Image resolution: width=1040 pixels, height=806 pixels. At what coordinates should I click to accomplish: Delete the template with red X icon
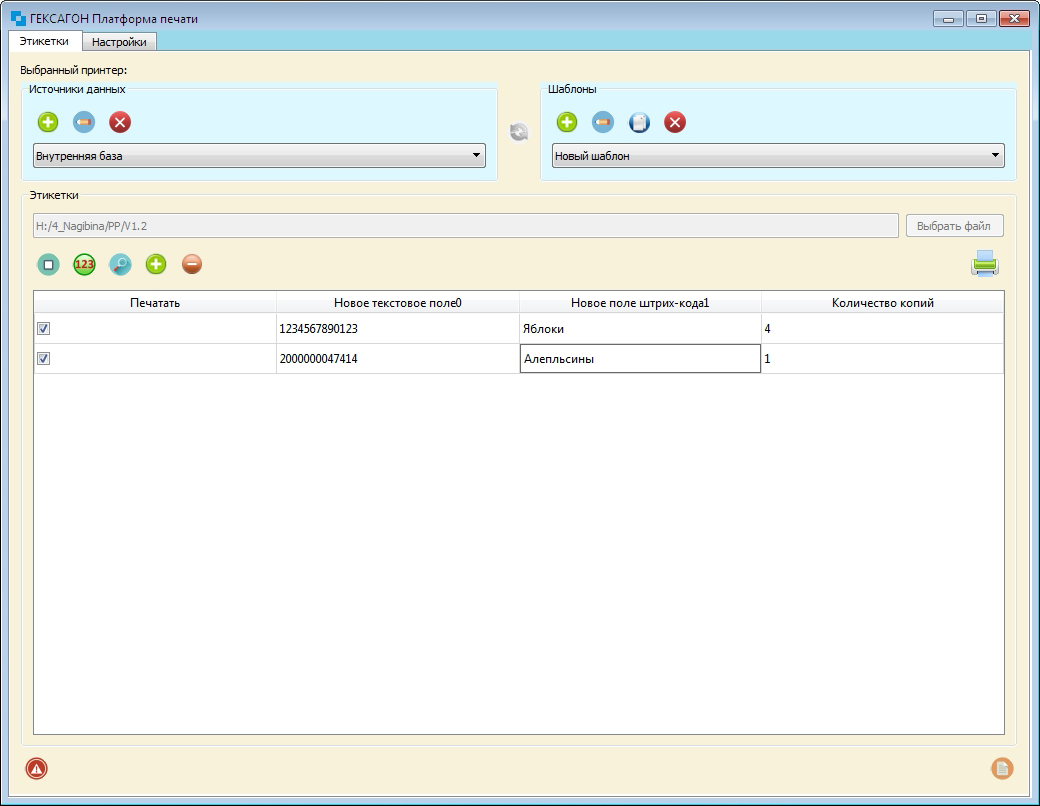tap(675, 123)
